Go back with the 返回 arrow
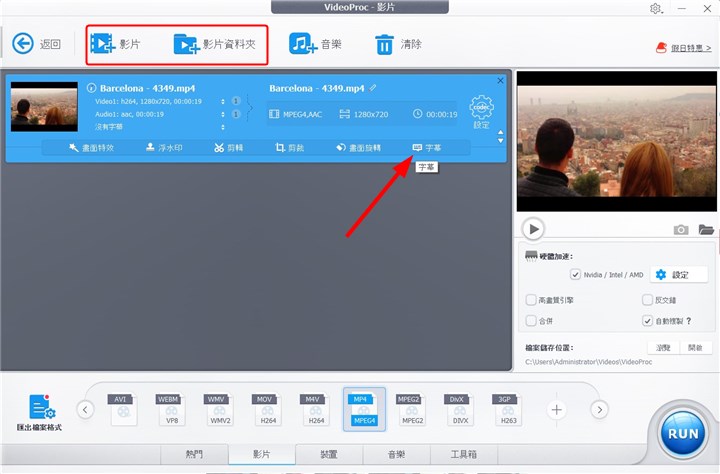 [x=36, y=44]
